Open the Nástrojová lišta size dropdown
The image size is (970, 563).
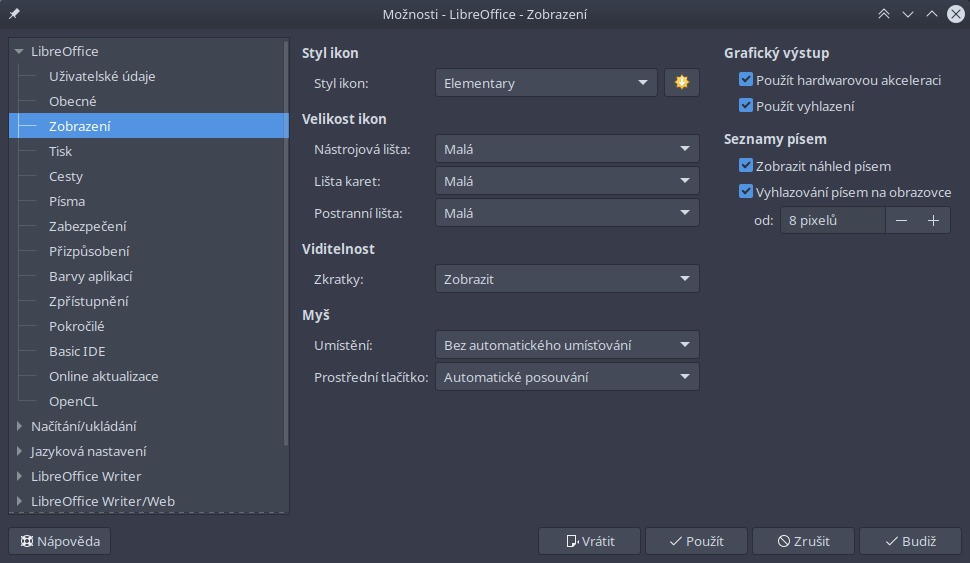[x=567, y=149]
